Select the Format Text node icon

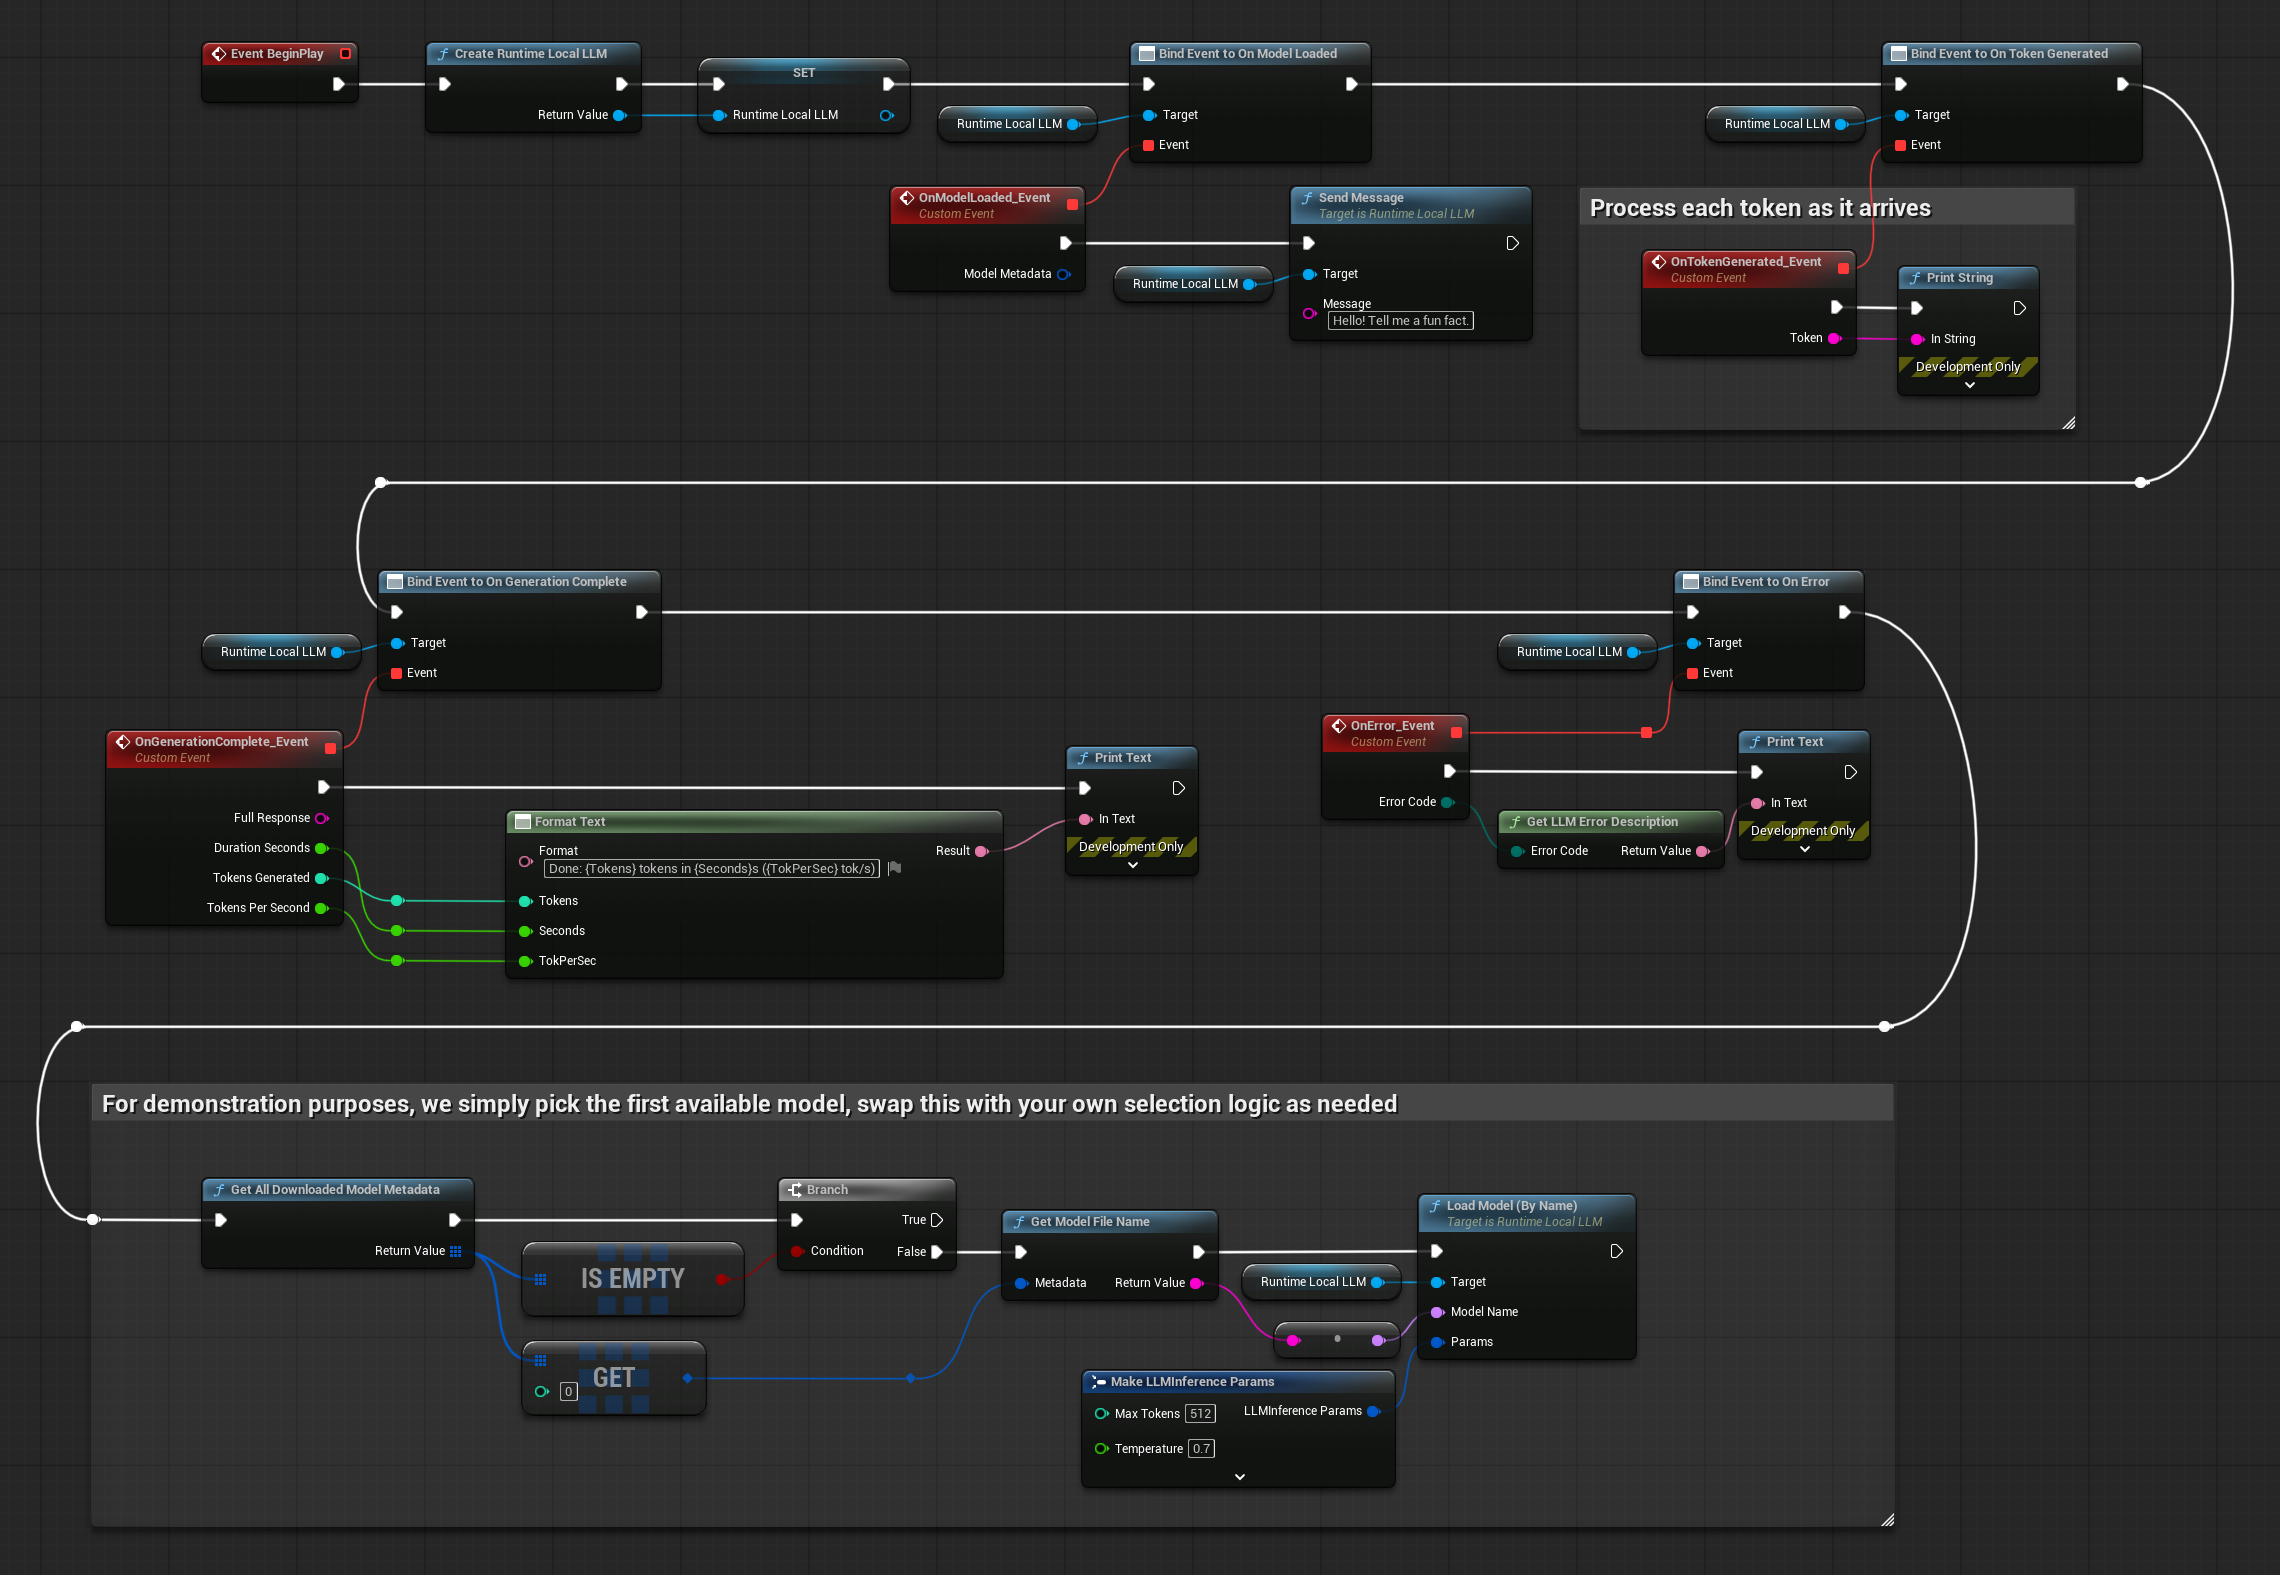(x=523, y=821)
